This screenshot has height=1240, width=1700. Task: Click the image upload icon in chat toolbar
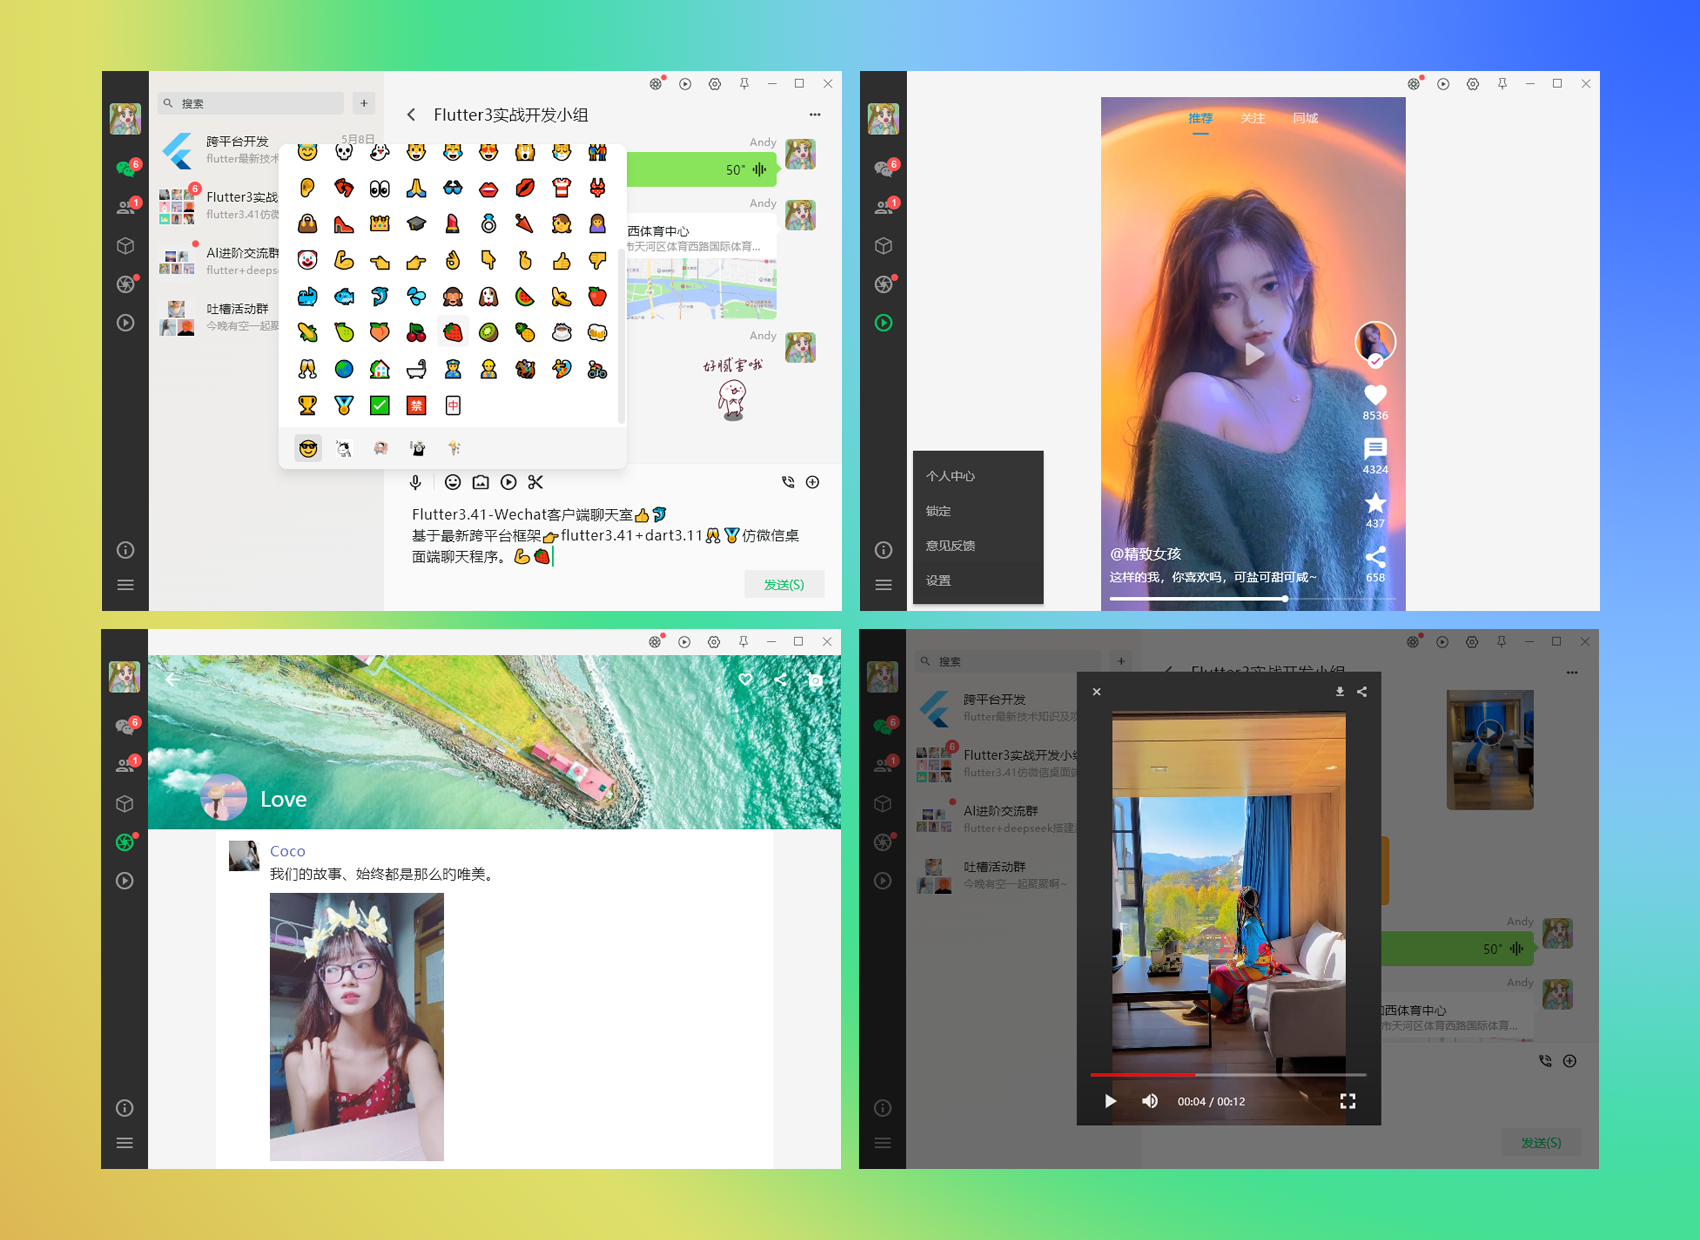coord(481,482)
